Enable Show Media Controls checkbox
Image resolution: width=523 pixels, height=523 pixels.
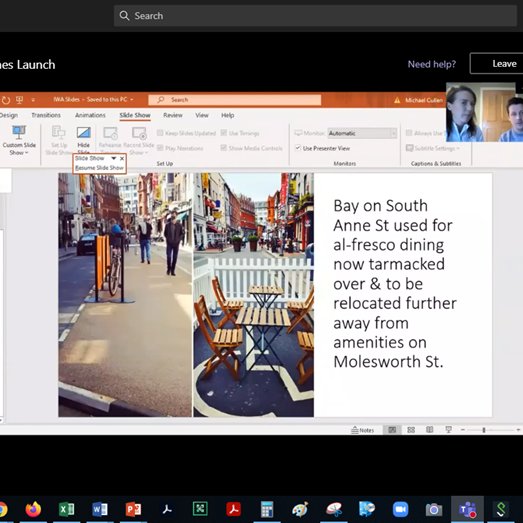point(223,148)
